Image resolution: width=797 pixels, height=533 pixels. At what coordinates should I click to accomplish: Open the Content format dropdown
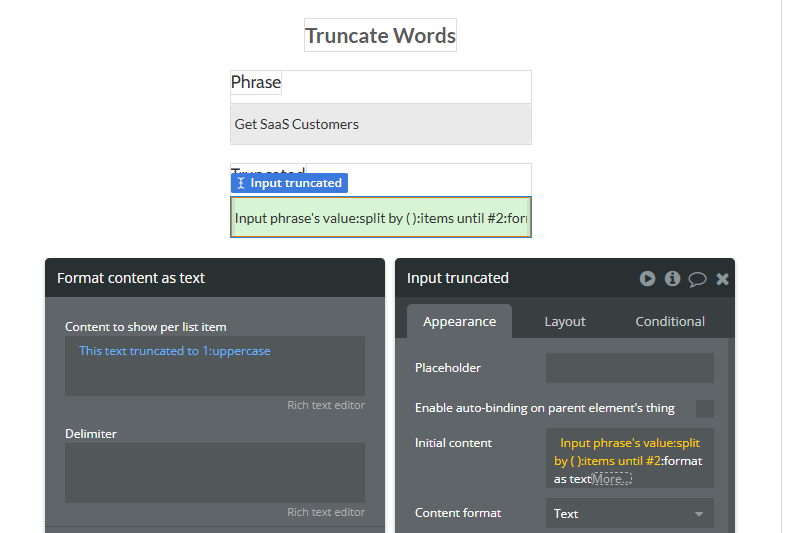pyautogui.click(x=630, y=513)
